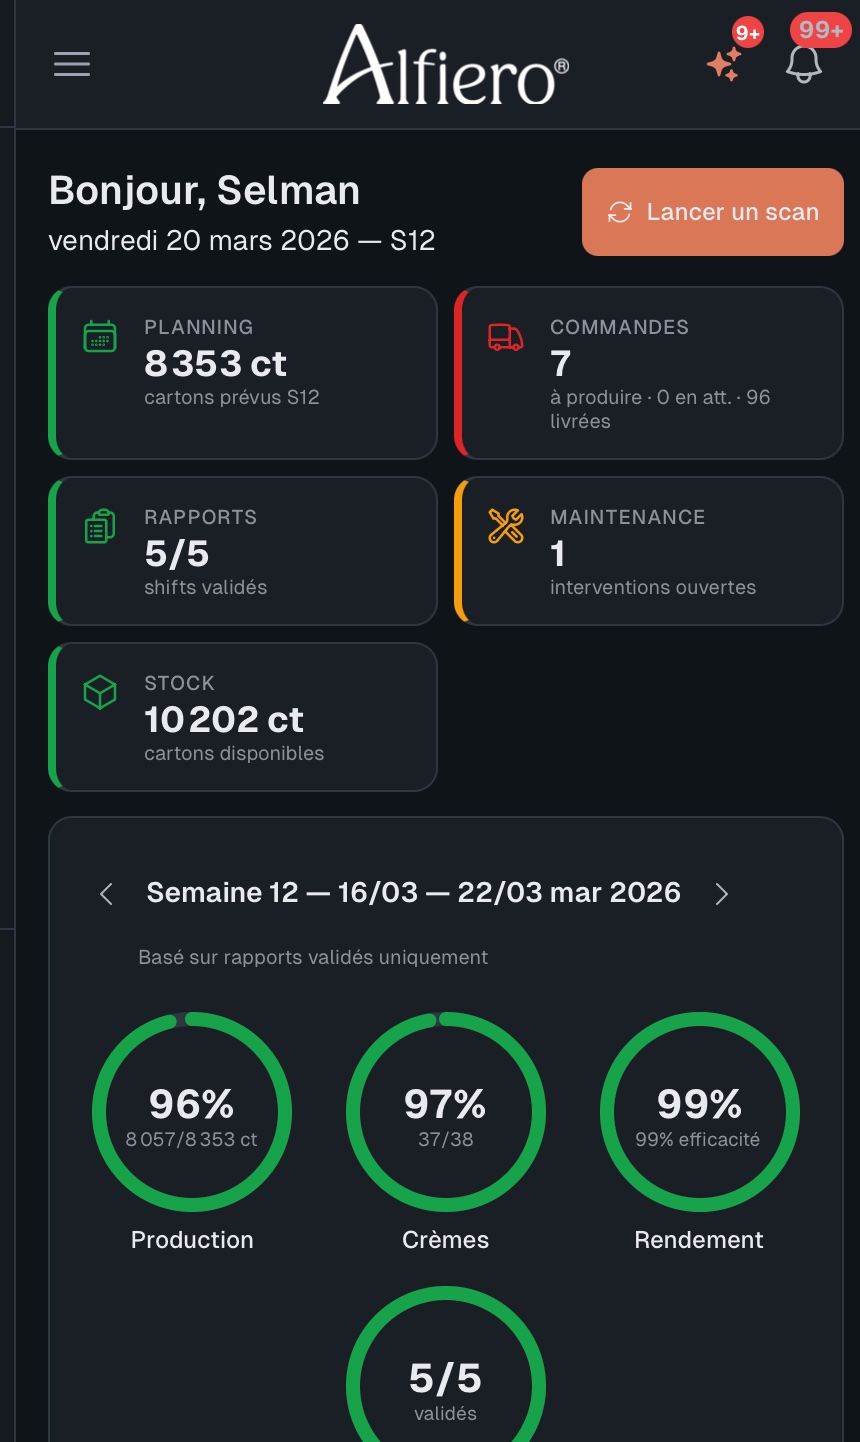This screenshot has width=860, height=1442.
Task: Open the Maintenance interventions ouvertes card
Action: coord(649,551)
